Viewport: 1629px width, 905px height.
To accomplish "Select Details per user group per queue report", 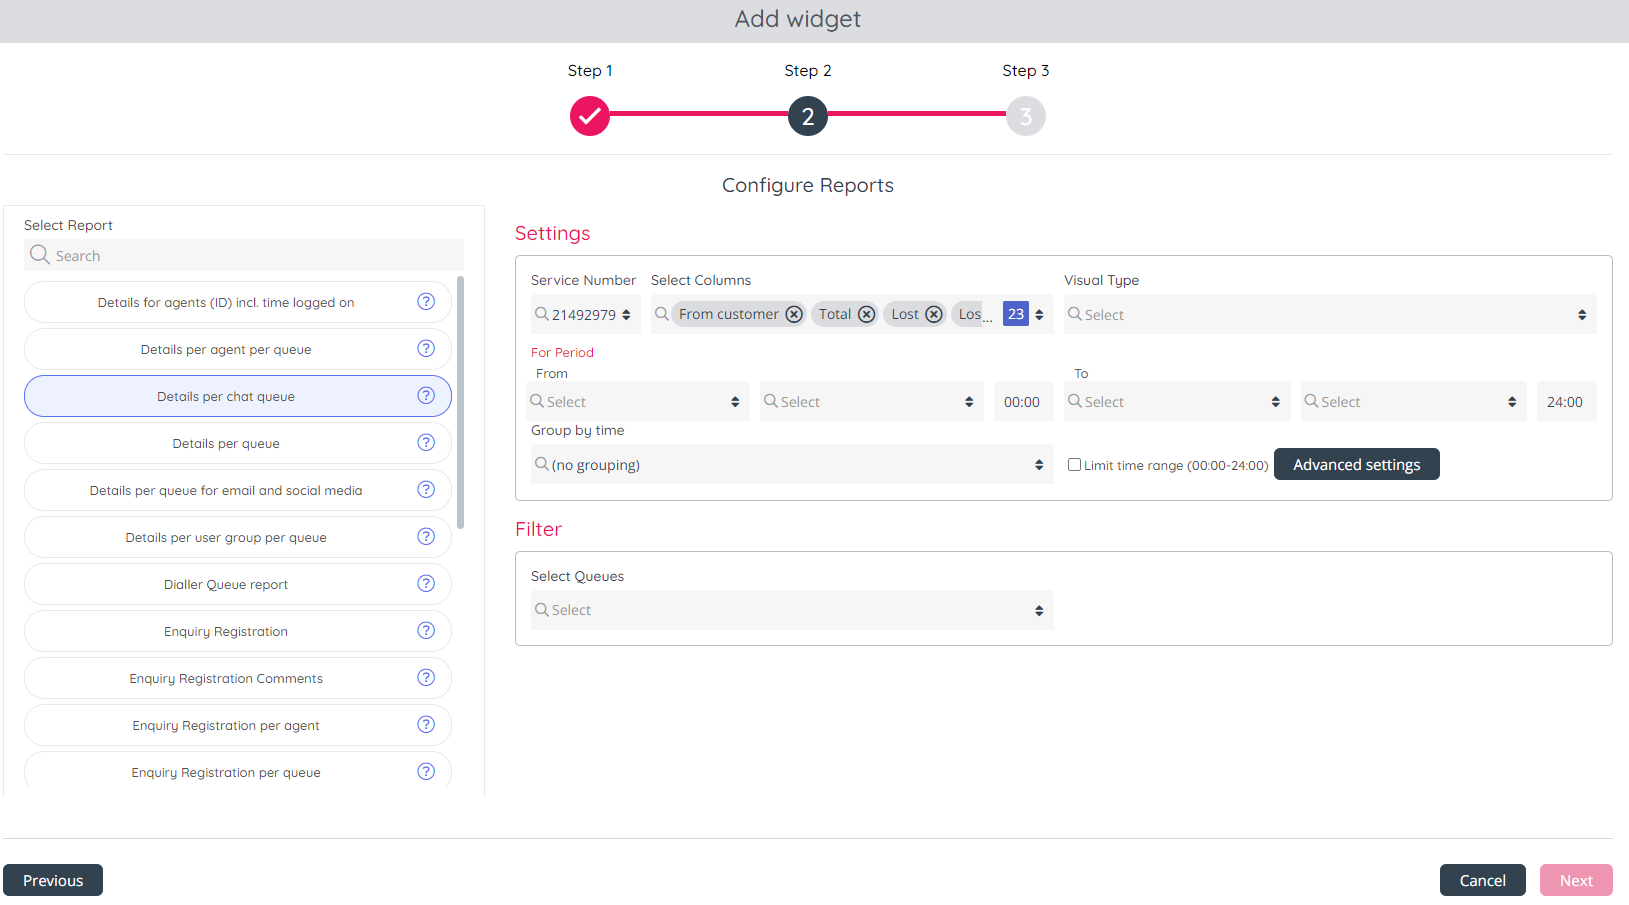I will [x=226, y=537].
